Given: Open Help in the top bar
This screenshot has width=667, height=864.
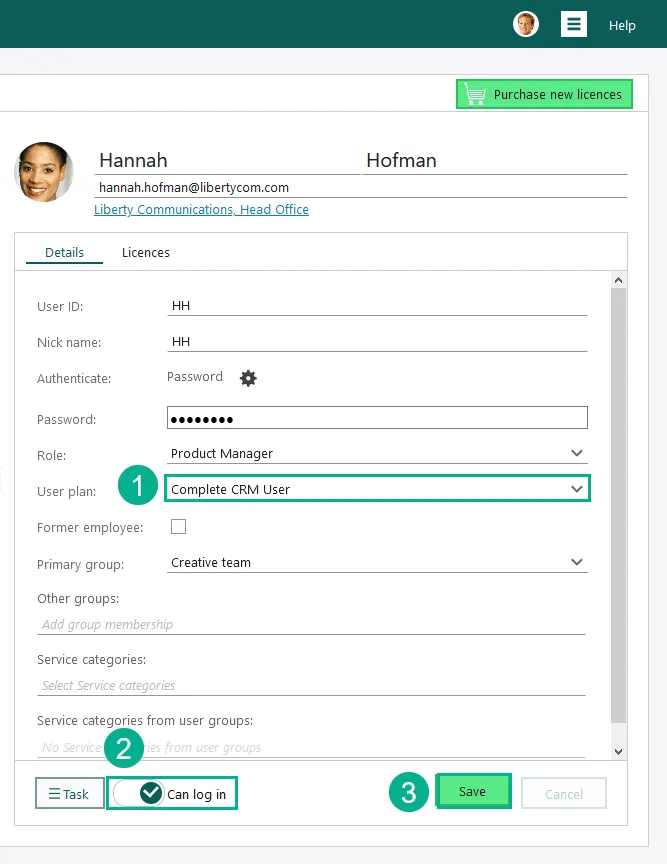Looking at the screenshot, I should coord(622,25).
